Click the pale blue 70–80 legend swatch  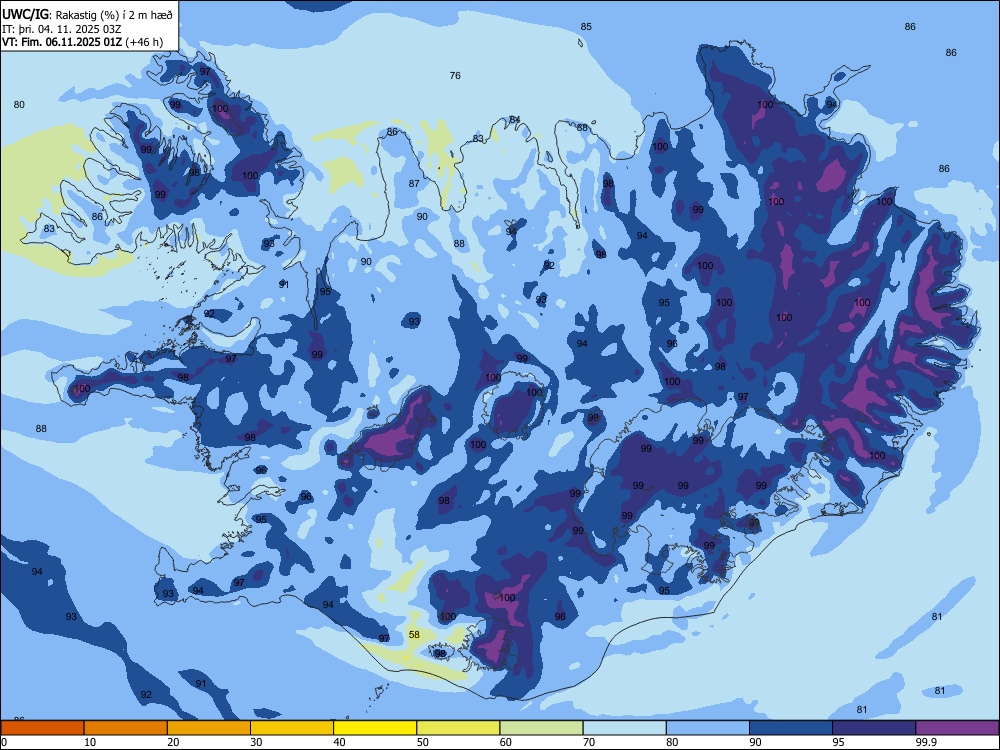(x=624, y=728)
